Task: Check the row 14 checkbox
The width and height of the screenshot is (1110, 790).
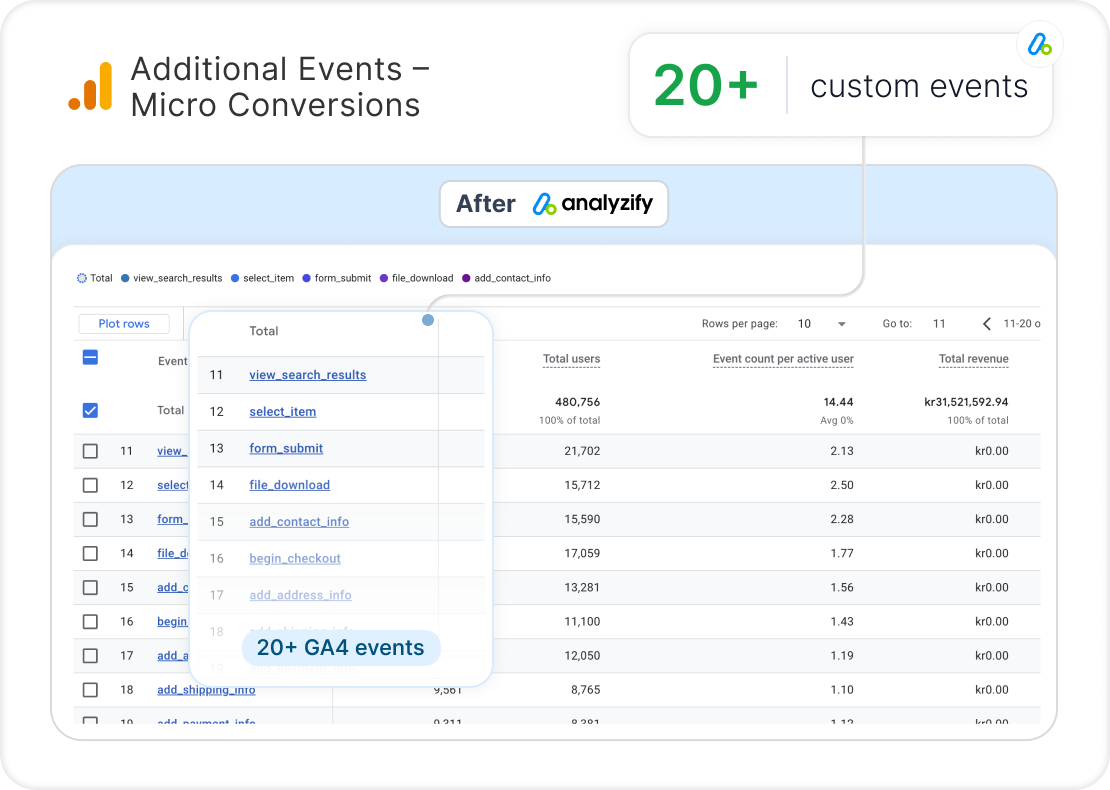Action: 90,553
